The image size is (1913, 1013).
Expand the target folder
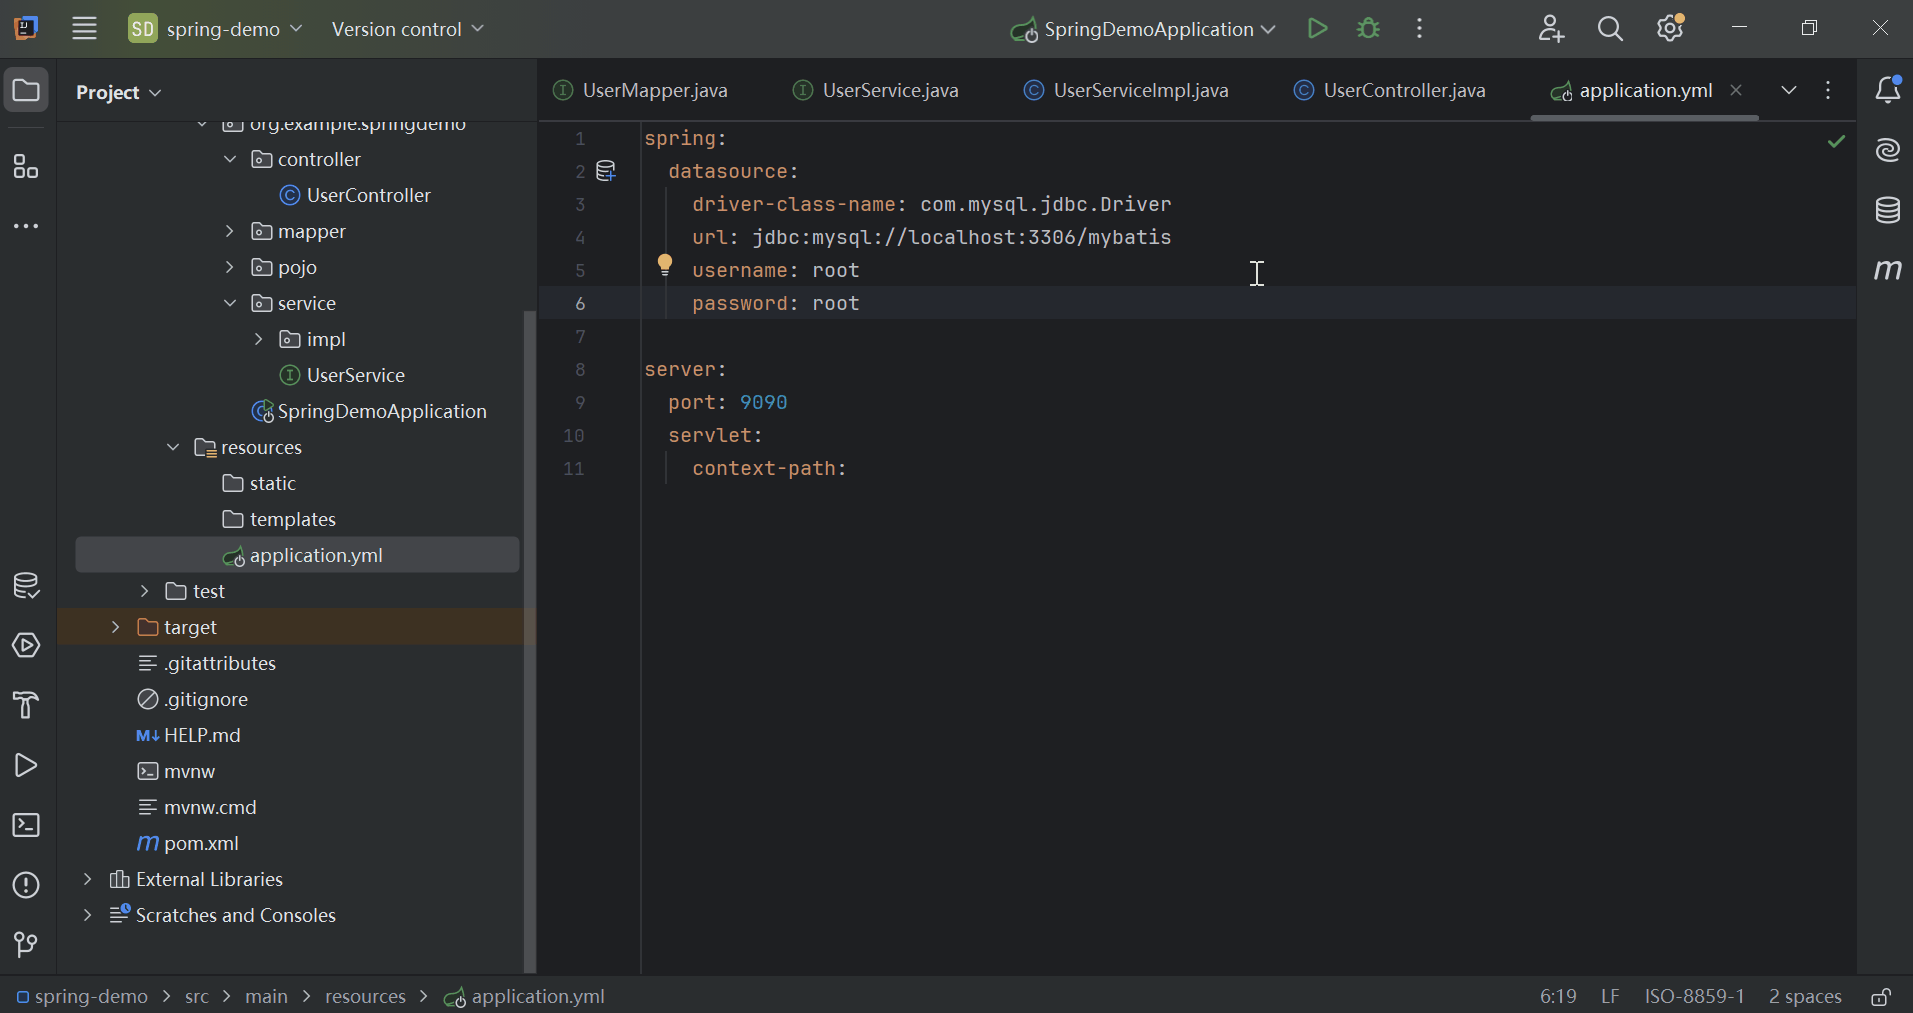[116, 627]
